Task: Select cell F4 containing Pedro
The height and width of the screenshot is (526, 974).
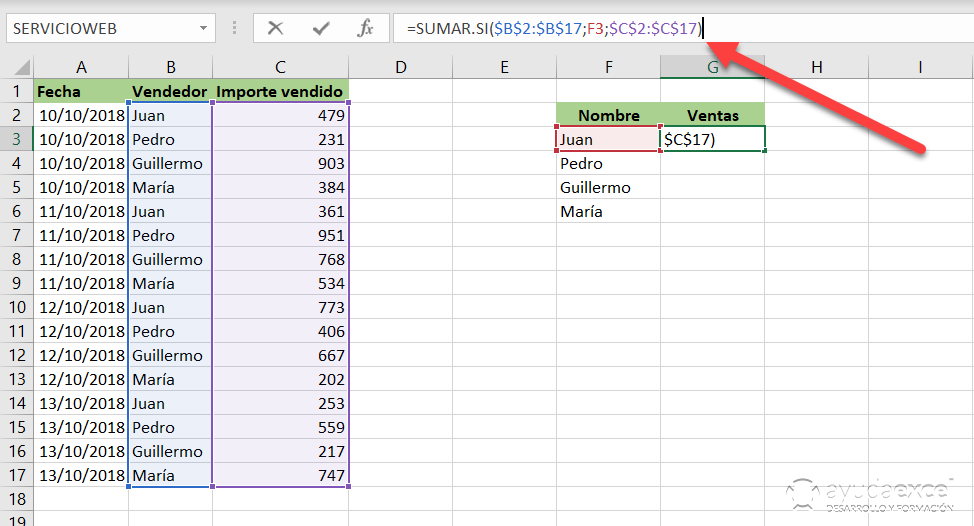Action: pos(609,163)
